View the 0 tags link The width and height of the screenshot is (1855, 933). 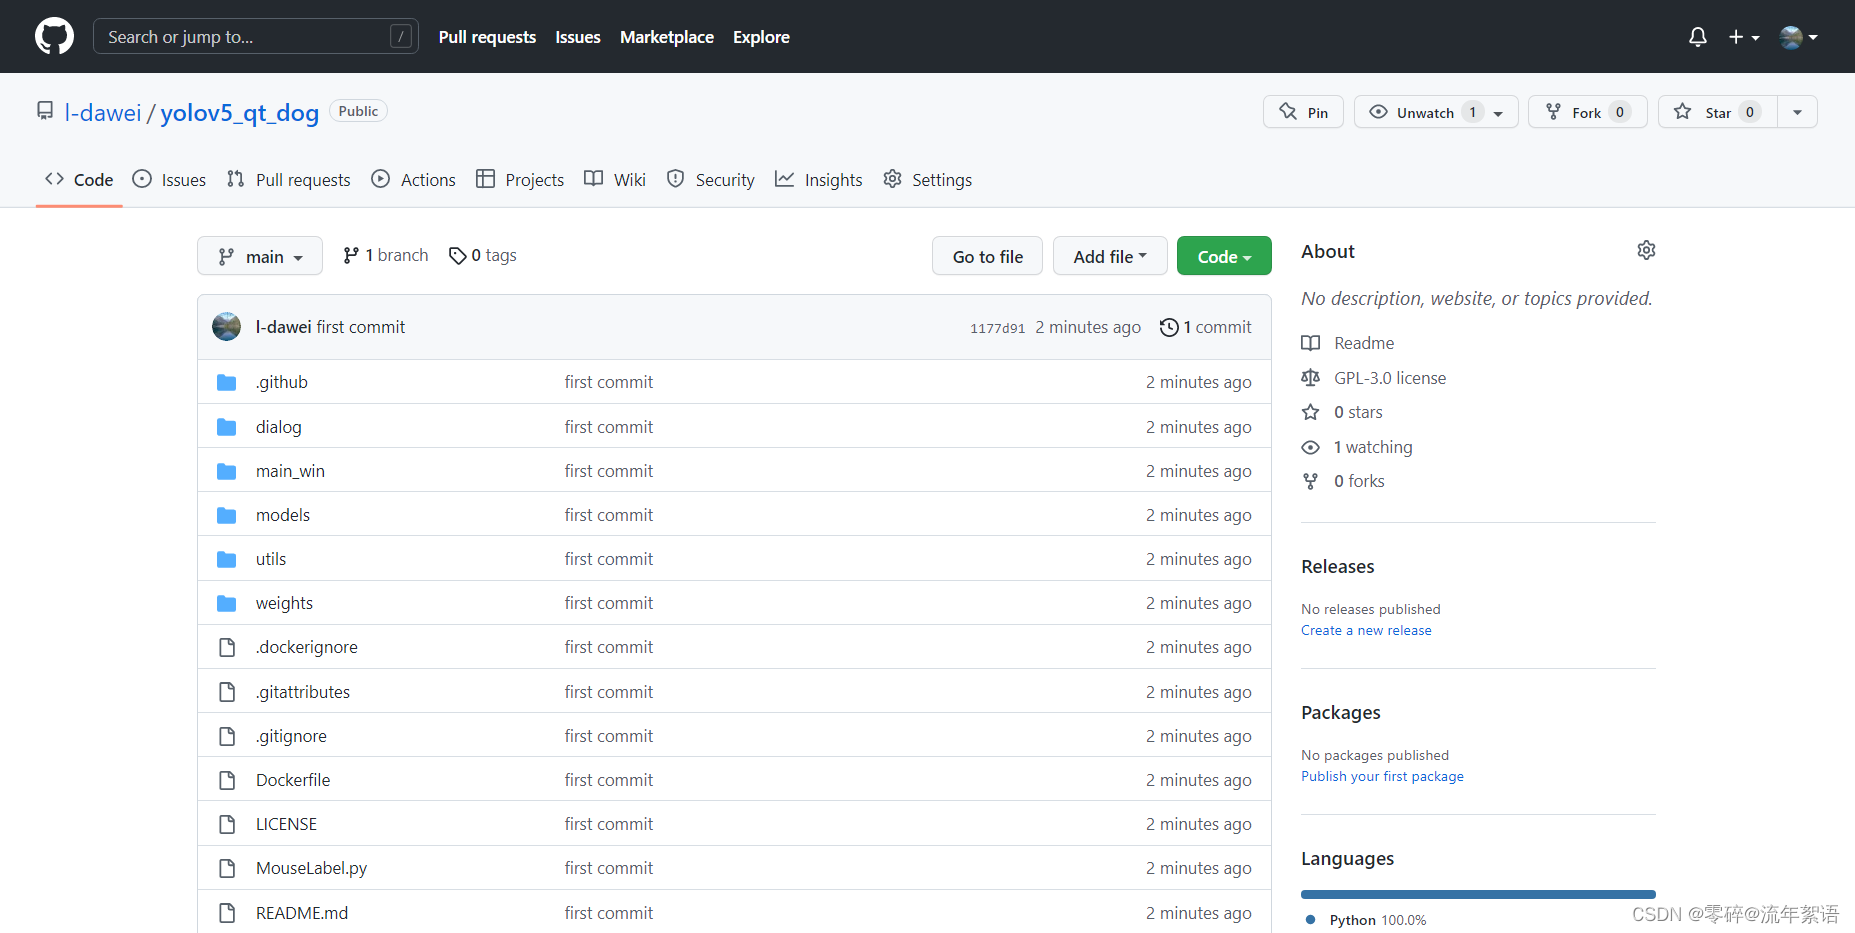[x=483, y=256]
